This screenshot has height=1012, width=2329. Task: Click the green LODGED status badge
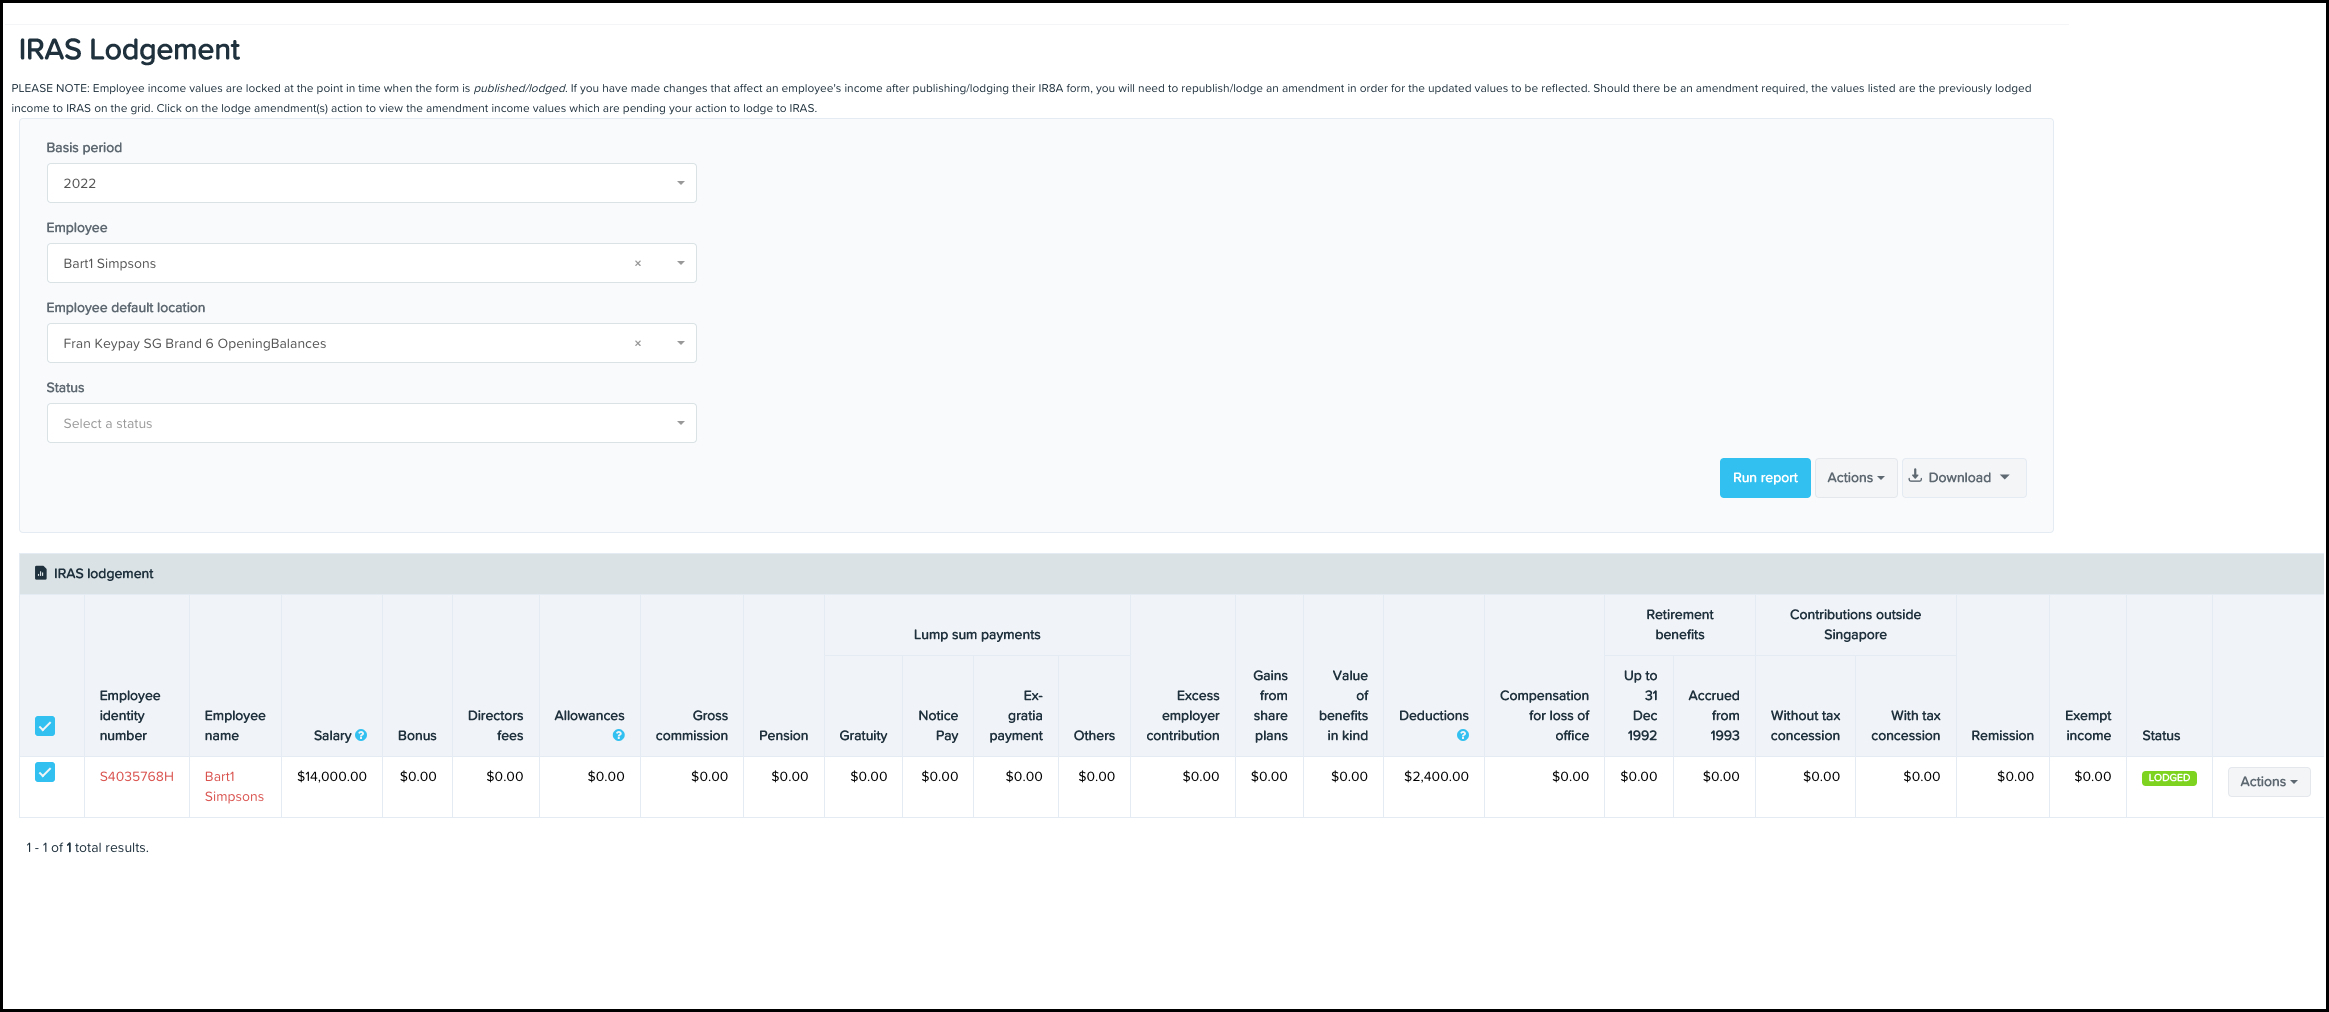pyautogui.click(x=2168, y=778)
